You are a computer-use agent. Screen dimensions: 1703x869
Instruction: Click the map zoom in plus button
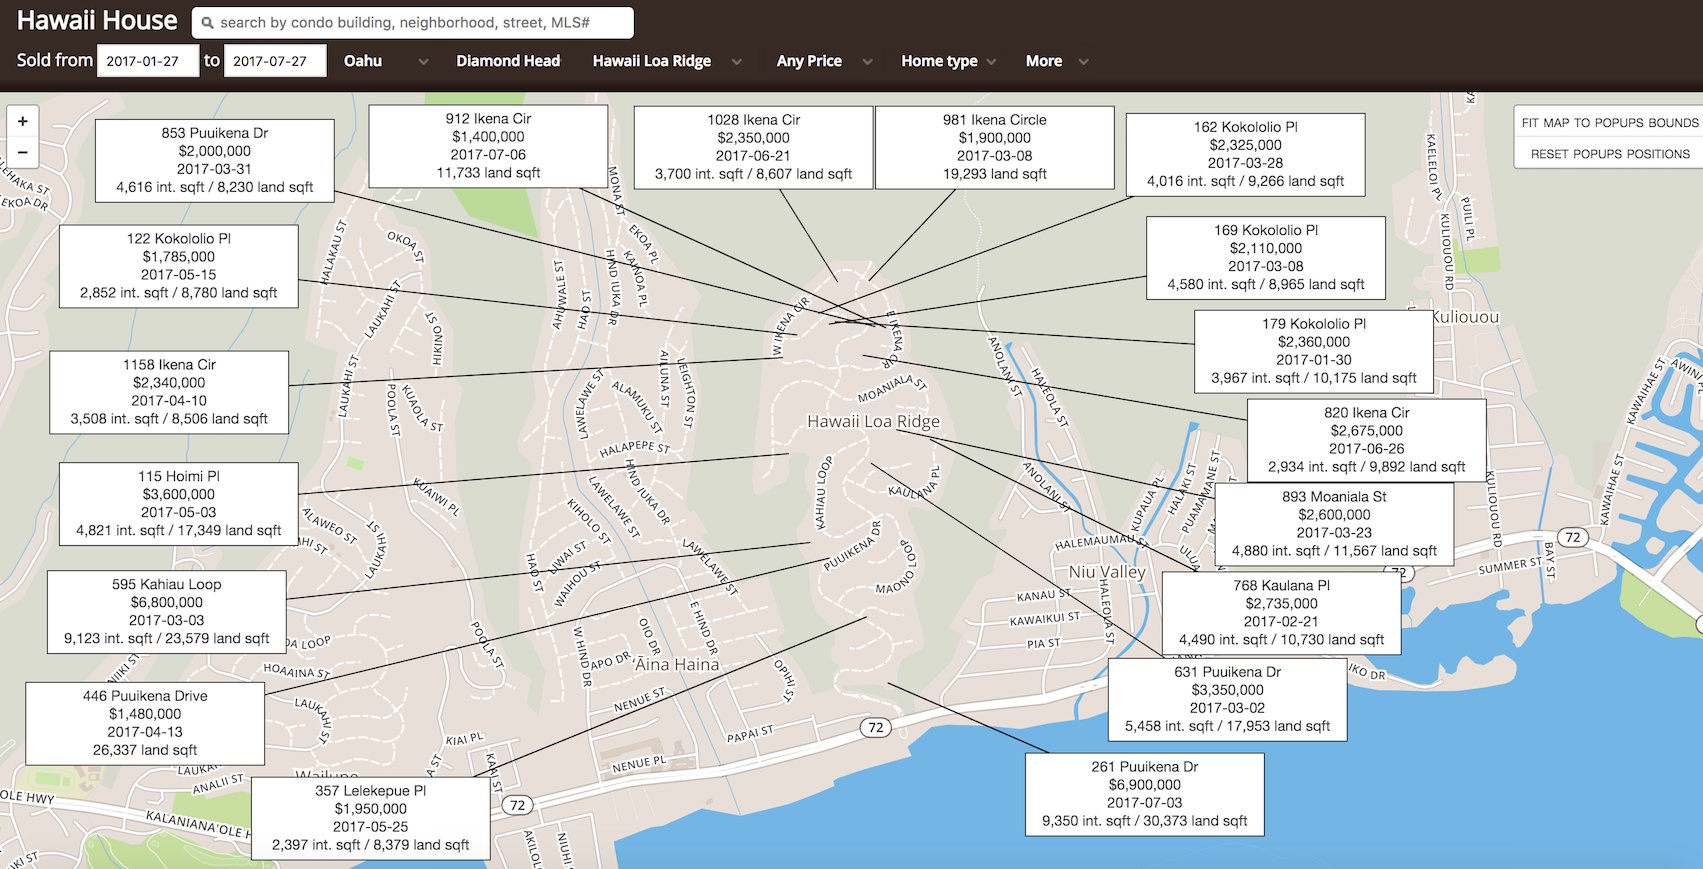(x=22, y=121)
